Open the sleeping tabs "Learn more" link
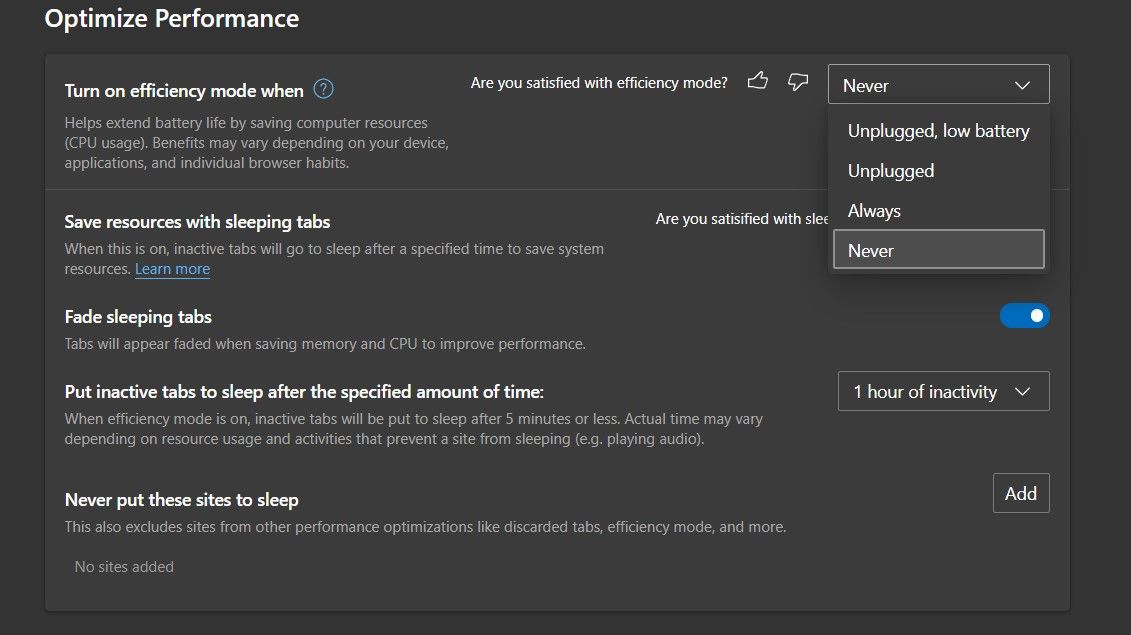1131x635 pixels. pos(172,268)
